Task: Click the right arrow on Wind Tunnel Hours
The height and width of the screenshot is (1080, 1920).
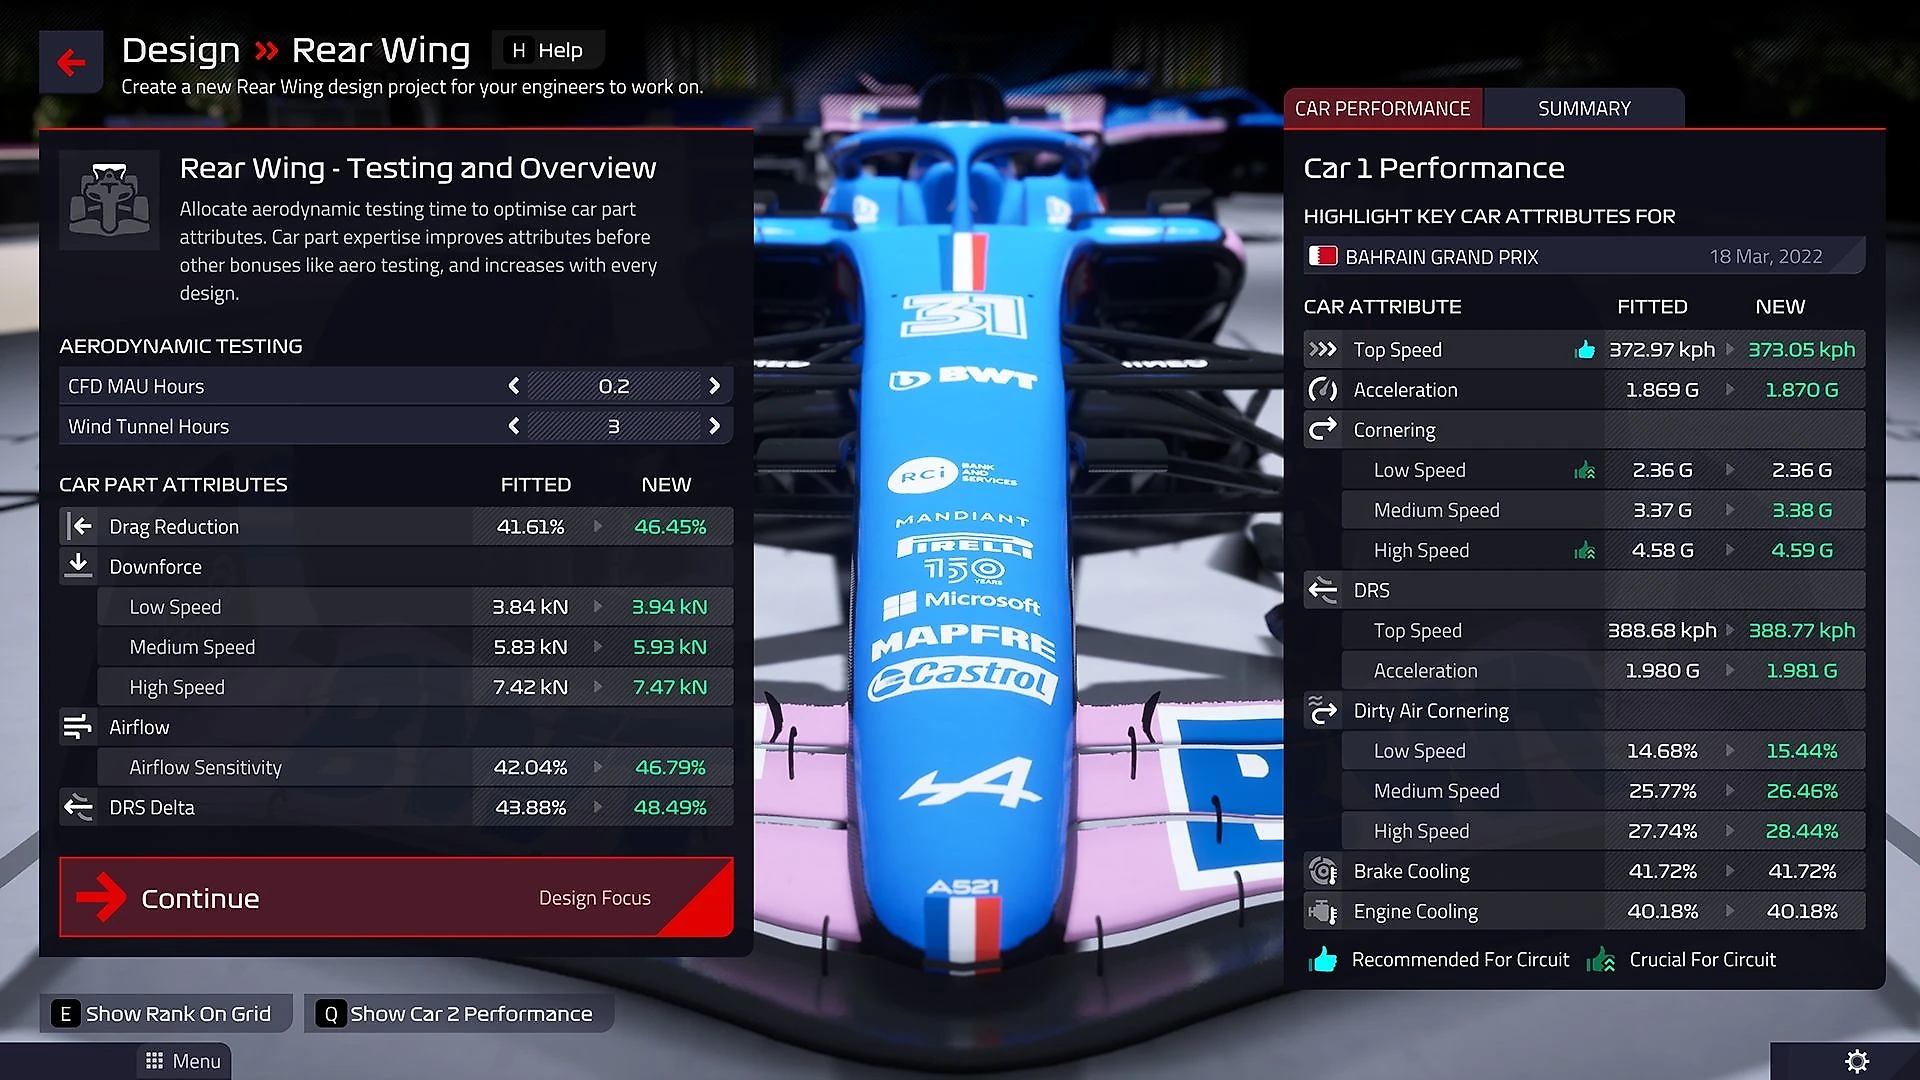Action: click(713, 426)
